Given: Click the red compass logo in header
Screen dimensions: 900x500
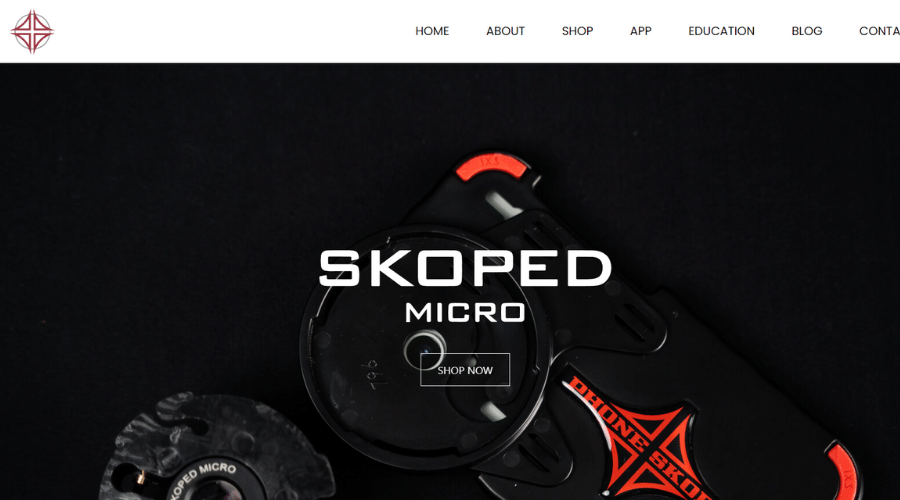Looking at the screenshot, I should click(x=32, y=32).
